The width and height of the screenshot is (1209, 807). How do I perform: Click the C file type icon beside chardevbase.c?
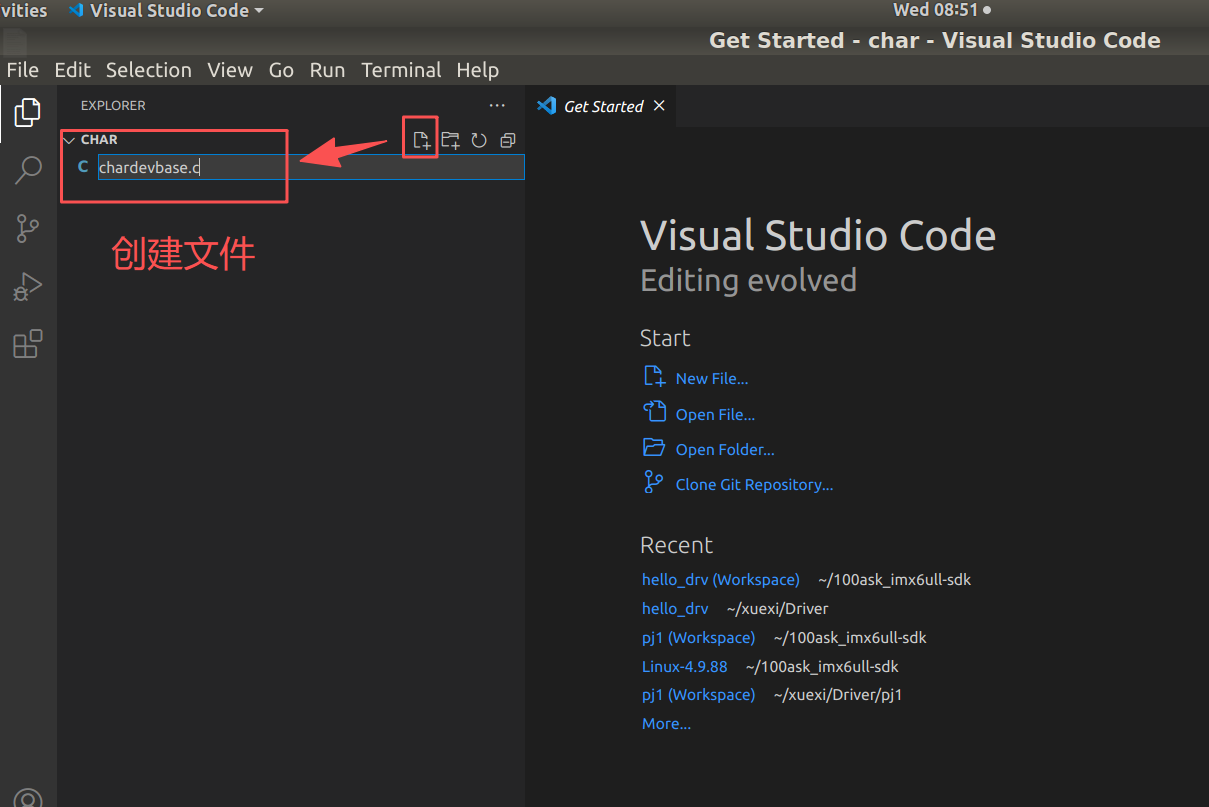(83, 167)
